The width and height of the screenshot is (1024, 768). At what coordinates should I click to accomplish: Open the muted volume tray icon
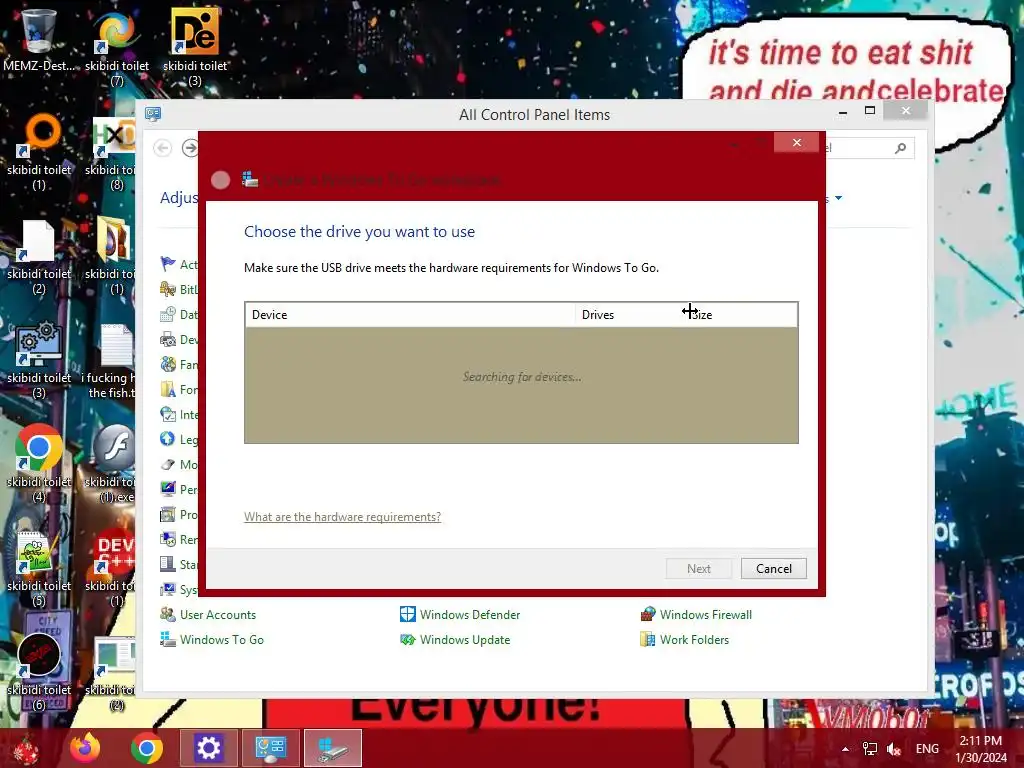(x=893, y=748)
